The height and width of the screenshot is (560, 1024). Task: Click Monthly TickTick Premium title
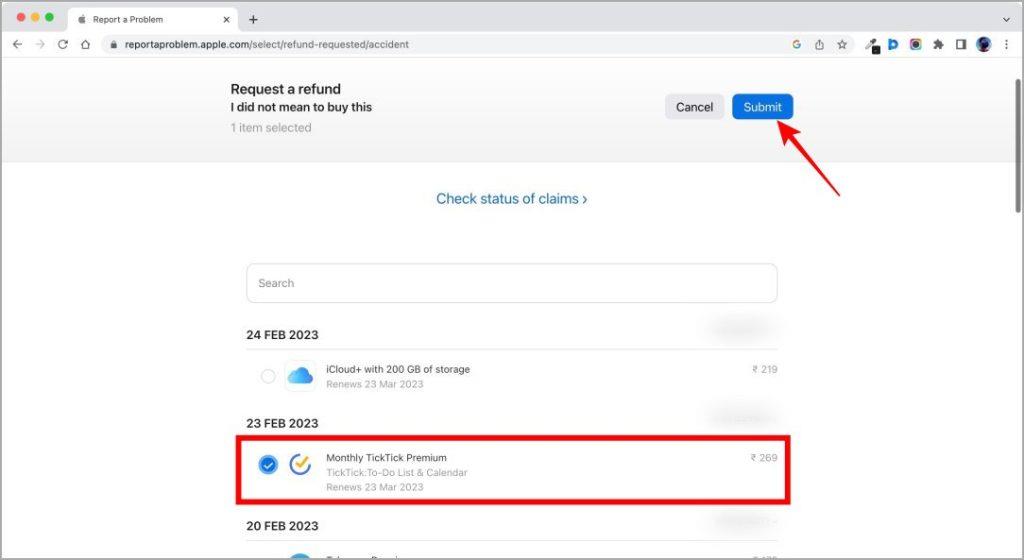tap(386, 458)
